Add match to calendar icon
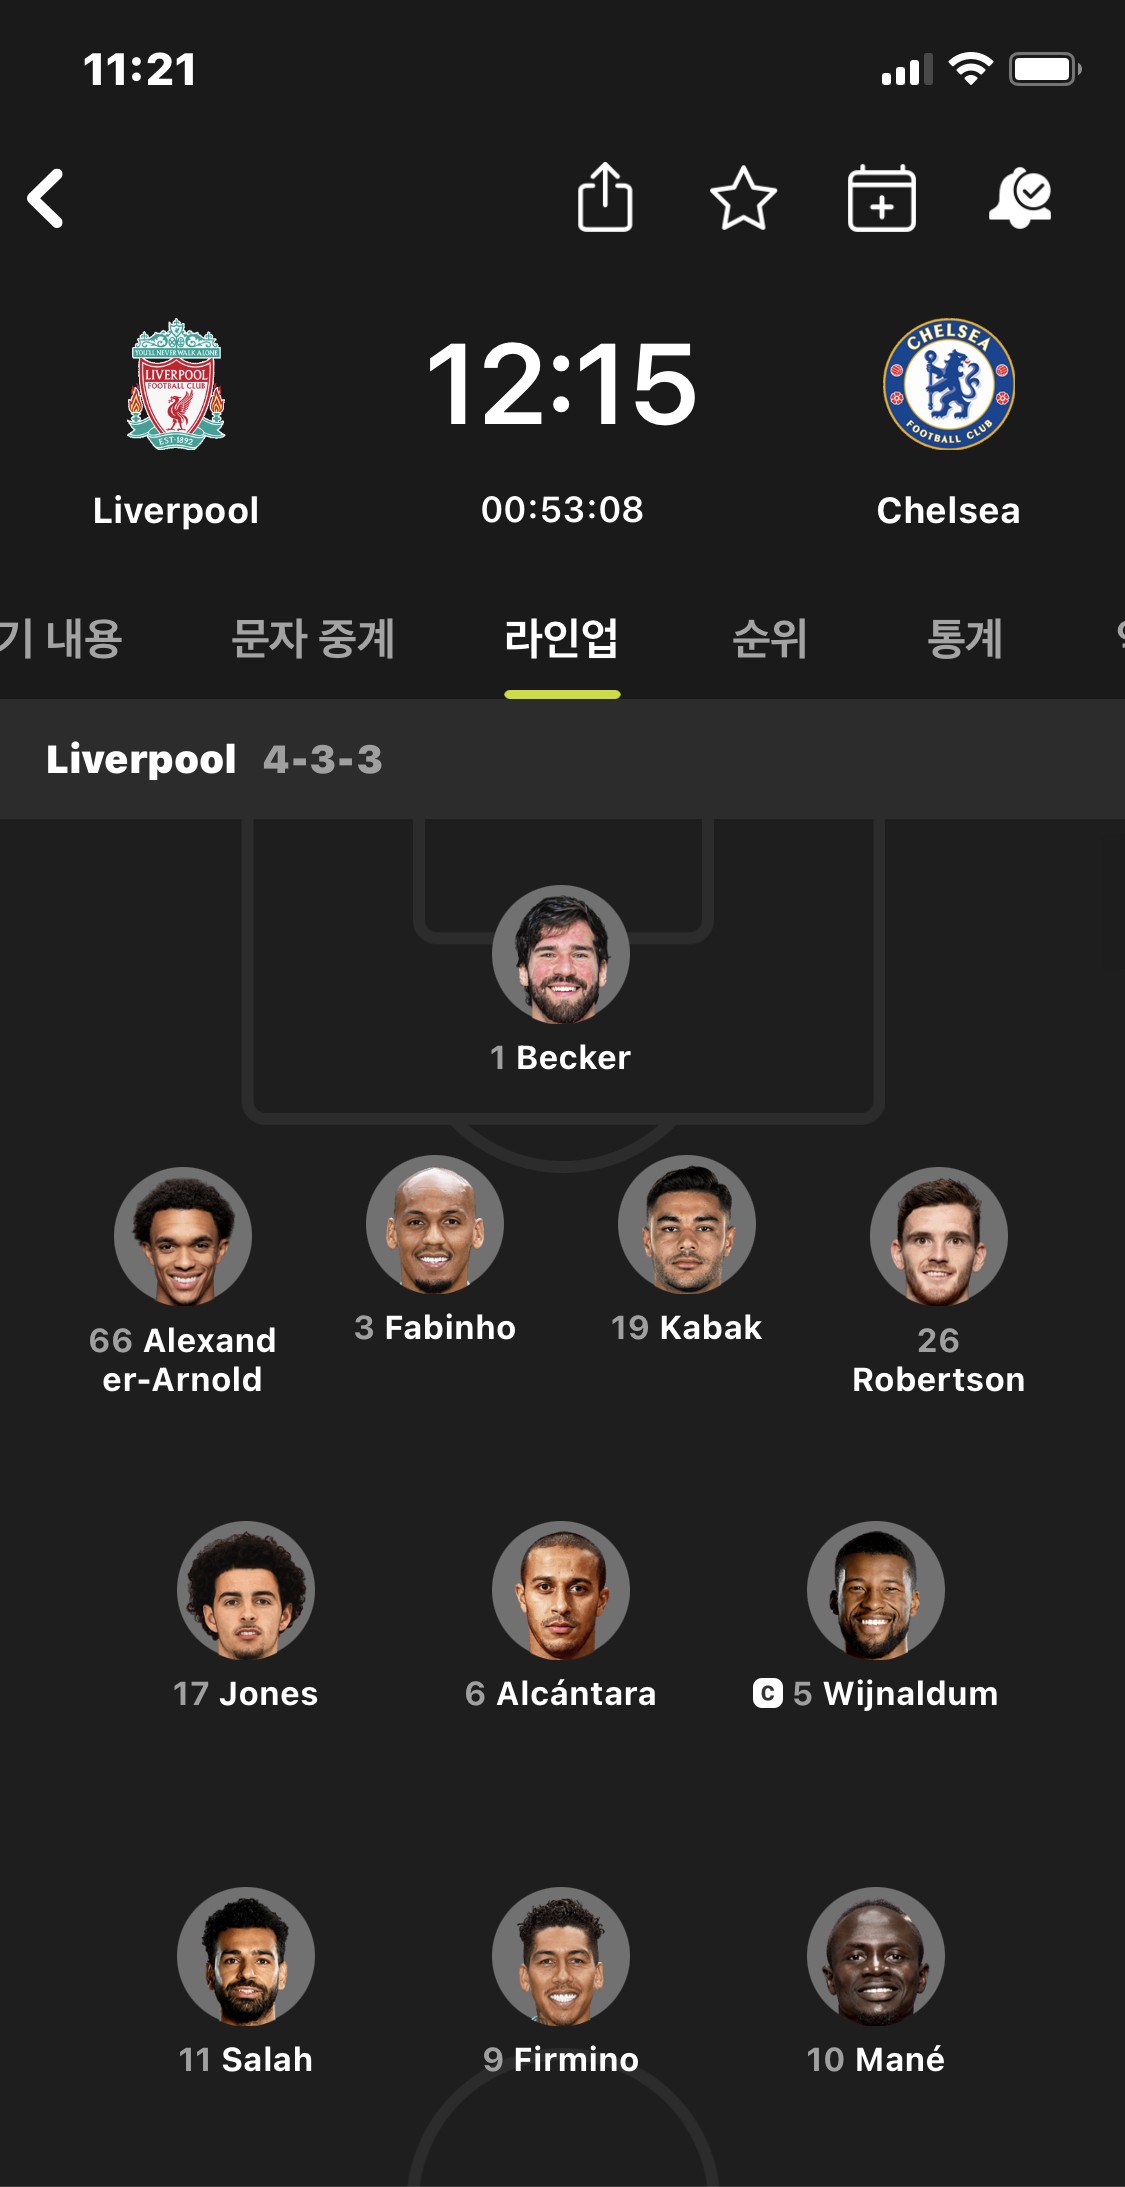Viewport: 1125px width, 2187px height. point(882,198)
